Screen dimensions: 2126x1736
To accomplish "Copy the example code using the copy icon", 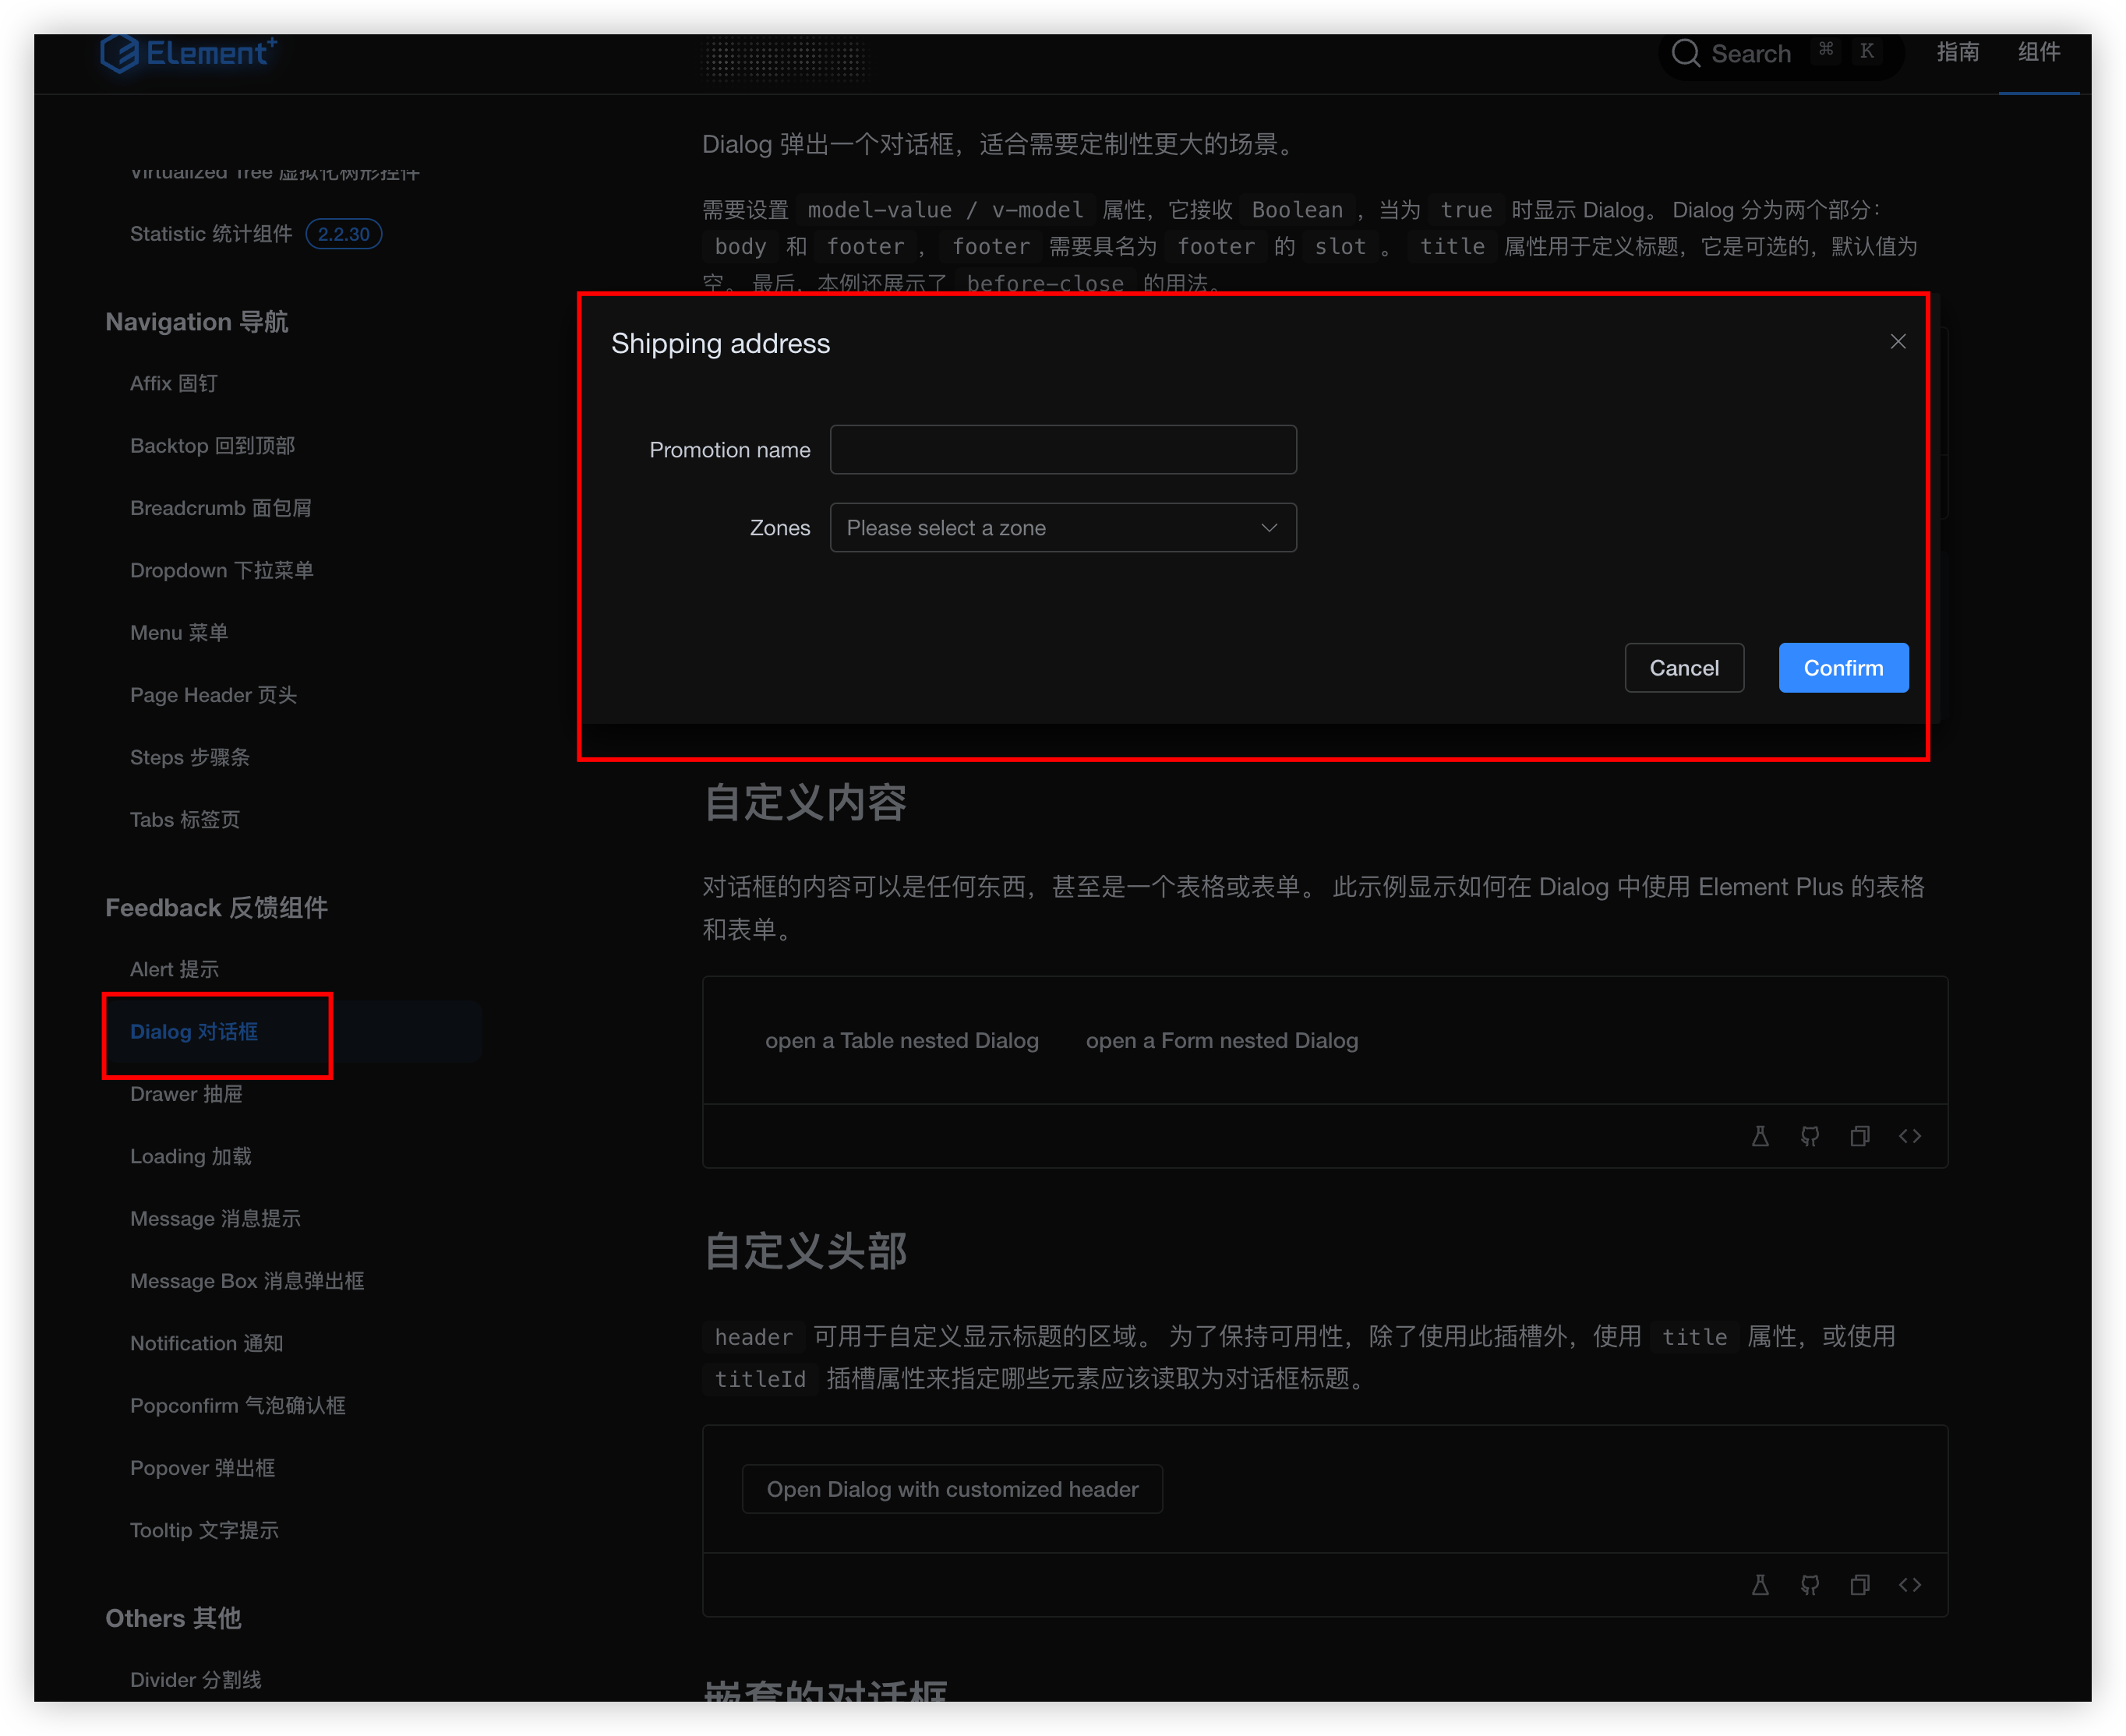I will [x=1860, y=1136].
